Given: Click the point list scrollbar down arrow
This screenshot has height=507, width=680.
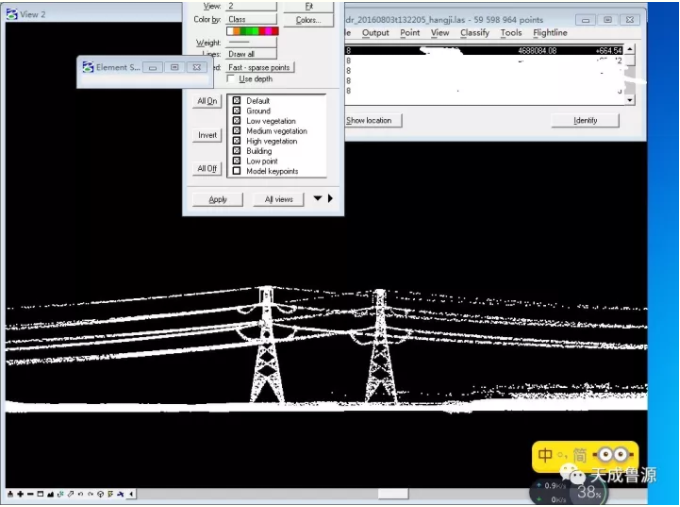Looking at the screenshot, I should [x=629, y=100].
